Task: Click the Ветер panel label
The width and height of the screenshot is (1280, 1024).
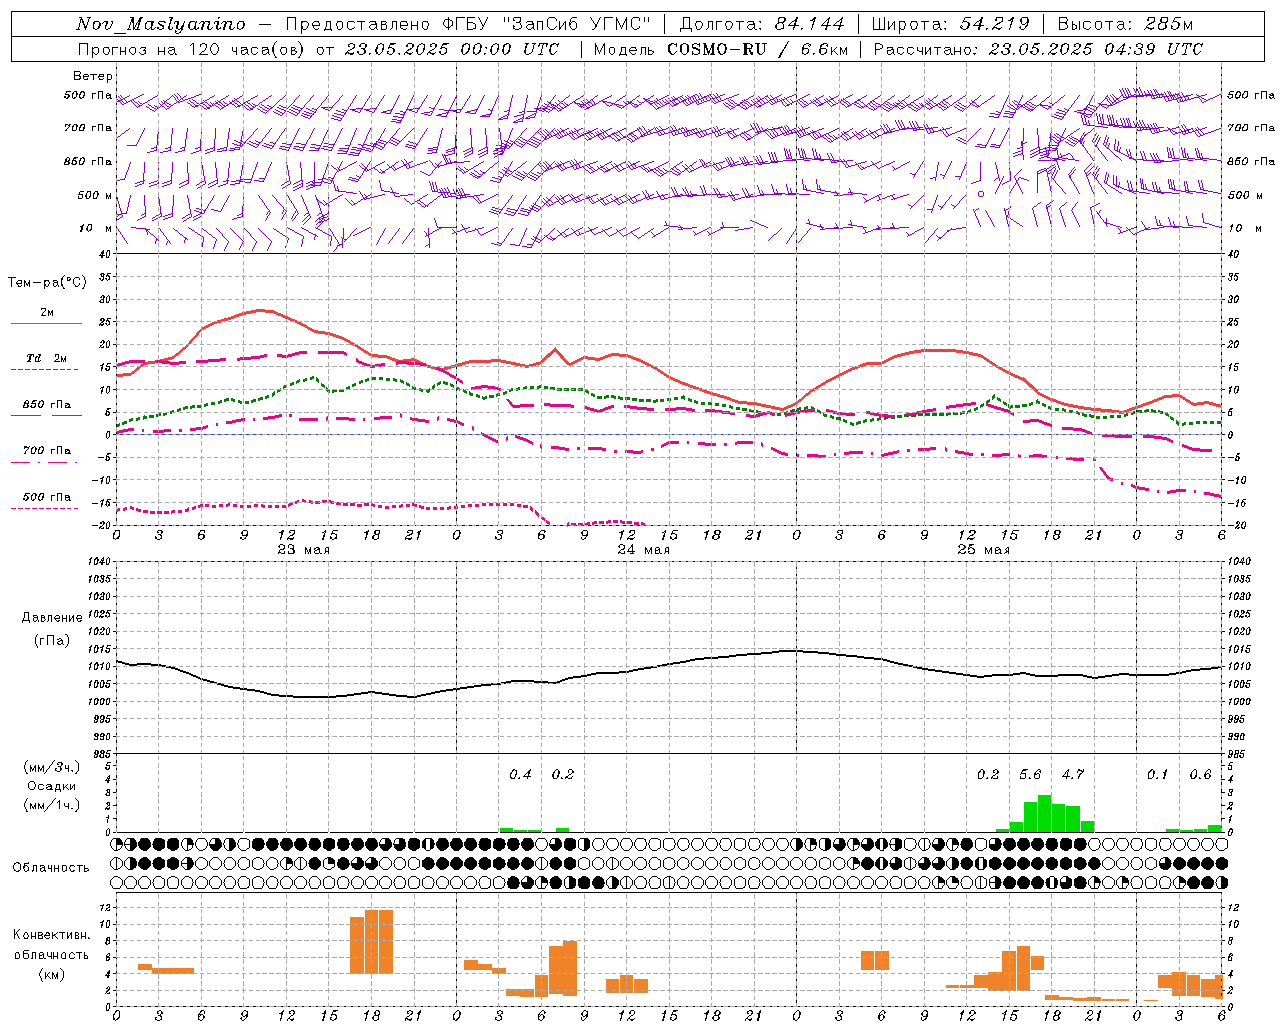Action: point(93,76)
